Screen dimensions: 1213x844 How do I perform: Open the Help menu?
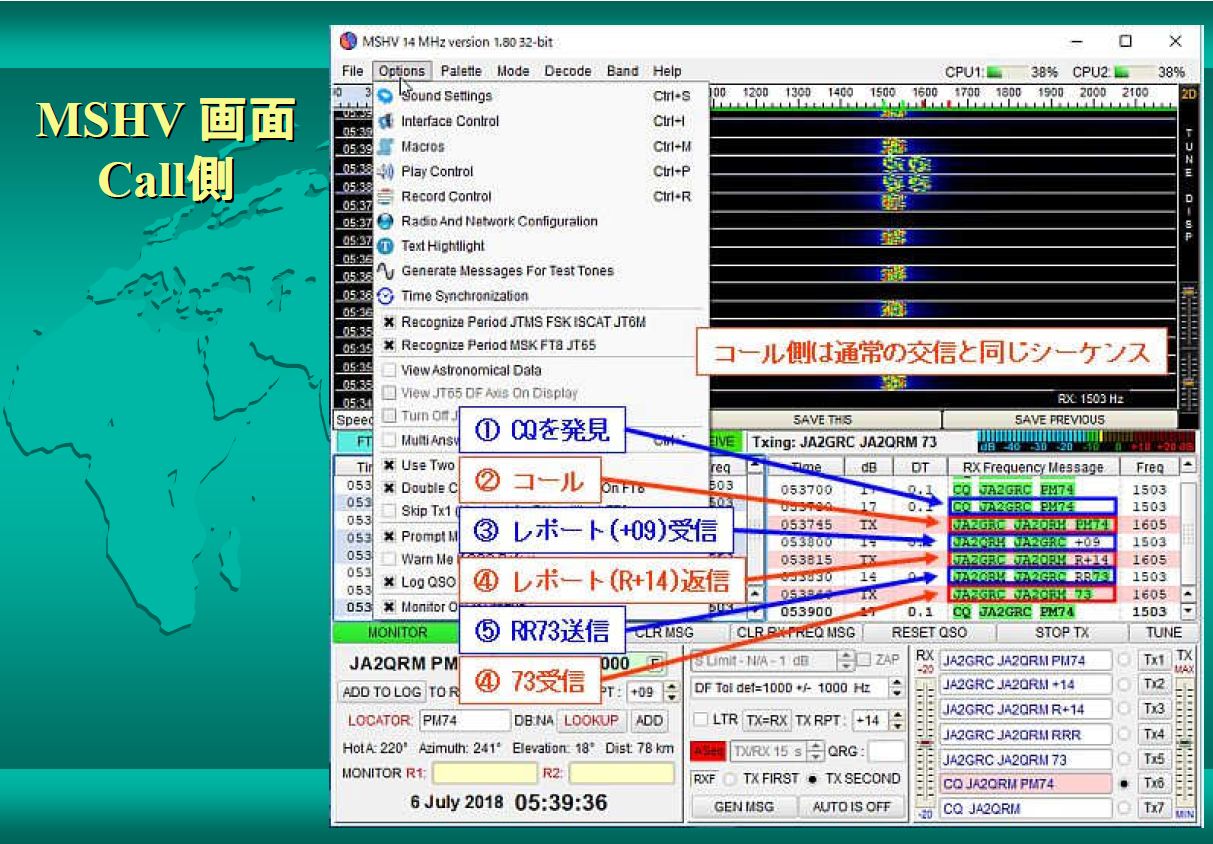tap(667, 71)
